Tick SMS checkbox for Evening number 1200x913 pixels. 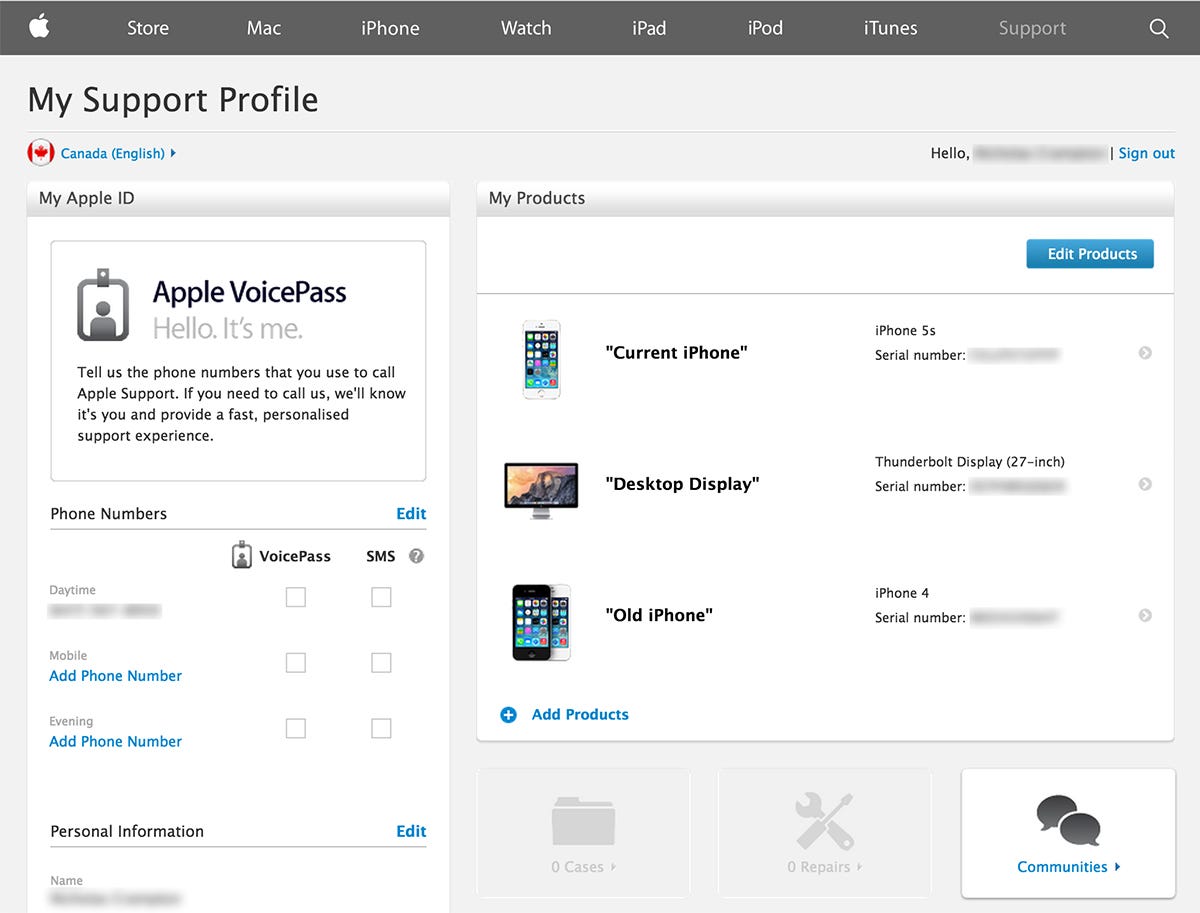coord(381,728)
